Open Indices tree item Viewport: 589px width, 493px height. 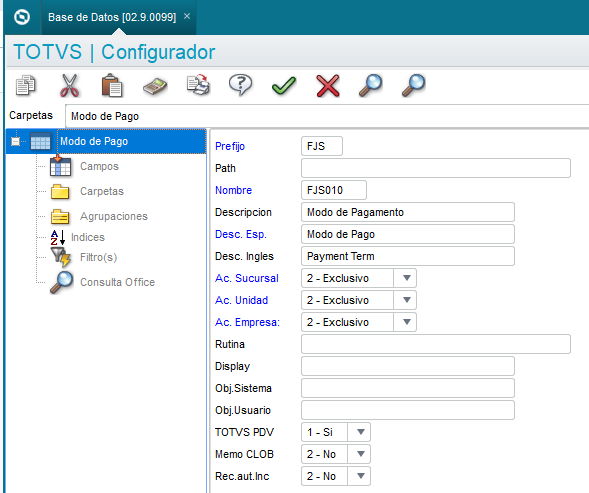88,237
